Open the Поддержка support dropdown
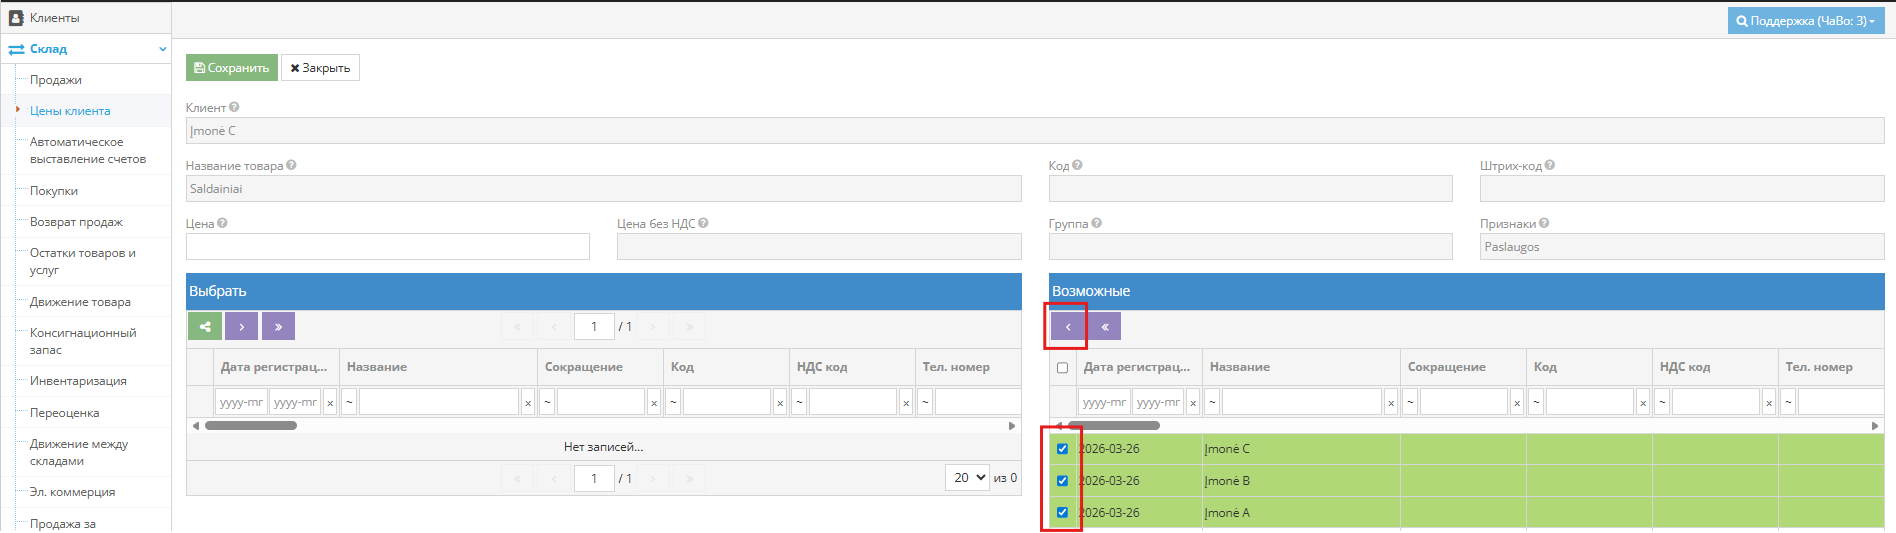Viewport: 1896px width, 533px height. point(1806,21)
